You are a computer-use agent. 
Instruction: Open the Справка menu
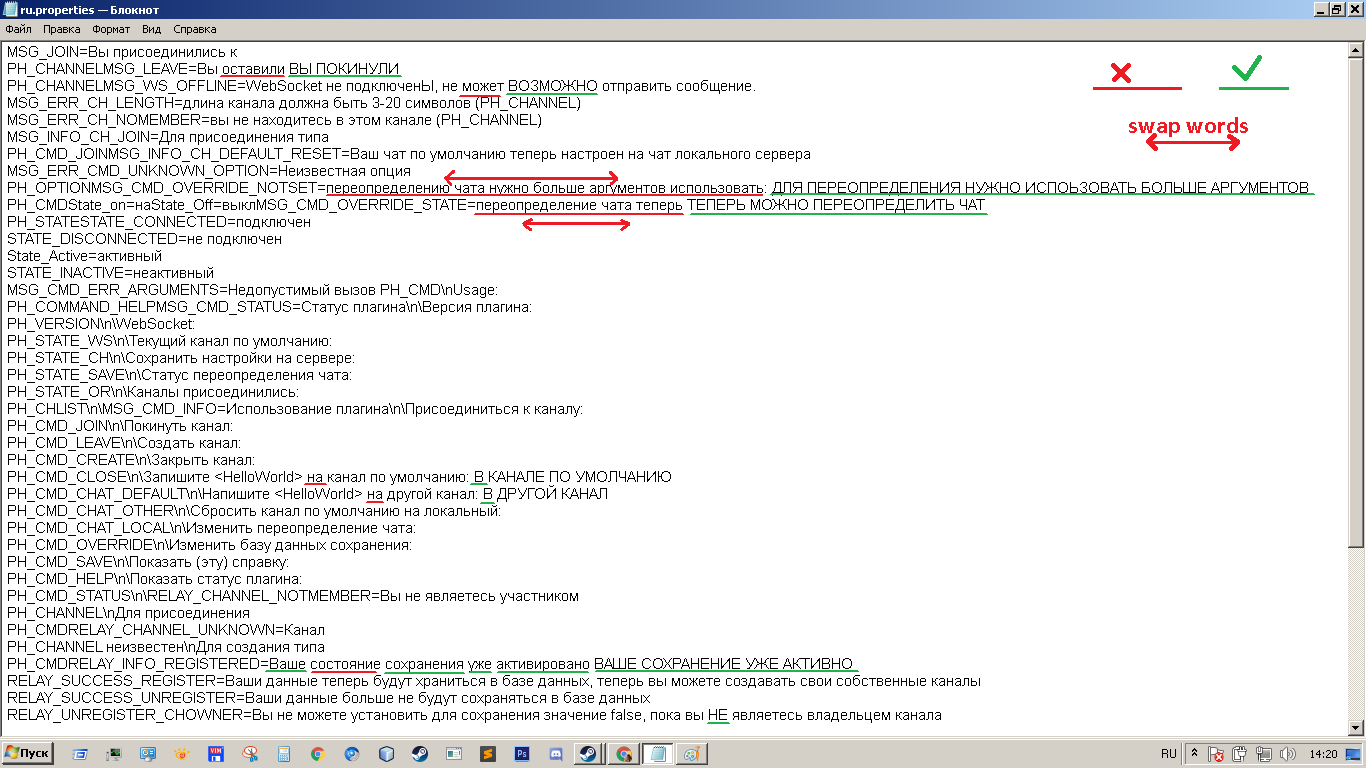click(x=194, y=30)
